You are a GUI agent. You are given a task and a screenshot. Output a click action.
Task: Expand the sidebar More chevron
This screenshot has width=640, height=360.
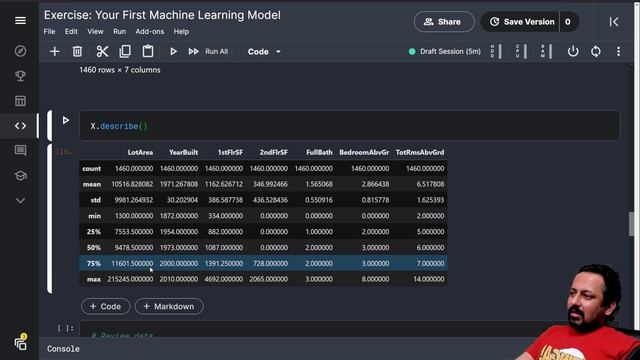20,200
